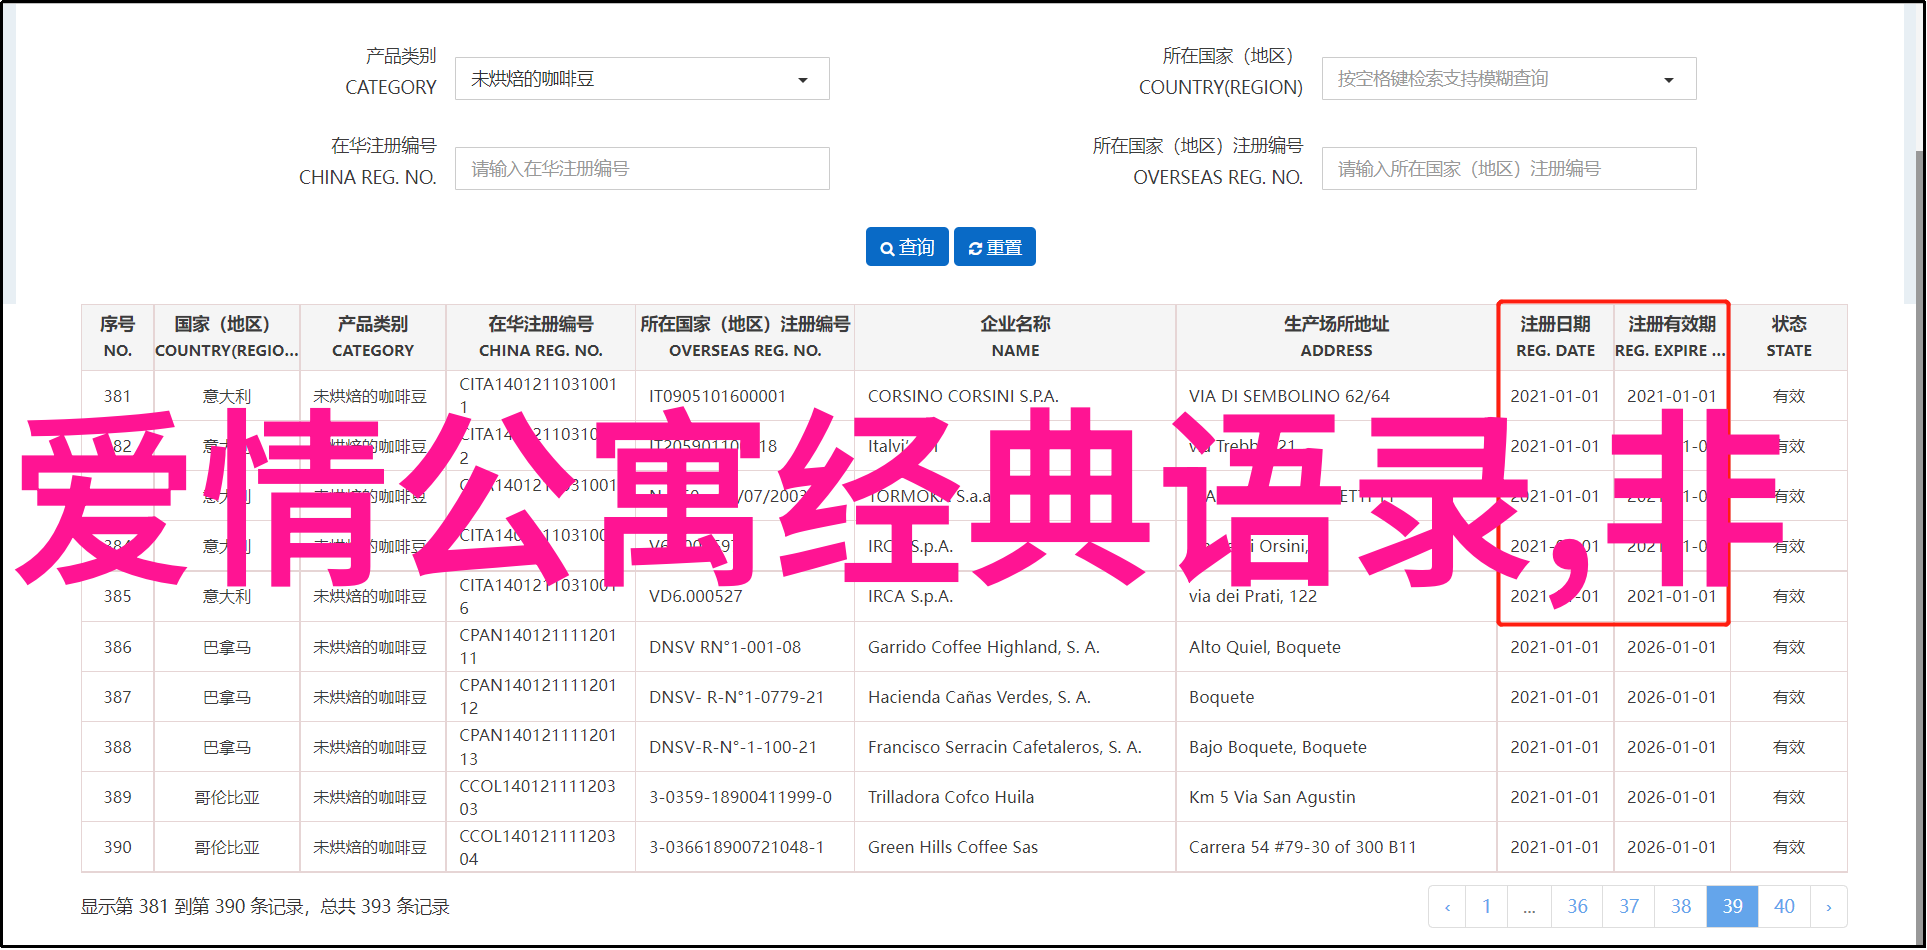Screen dimensions: 1927x950
Task: Click the OVERSEAS REG. NO. input field
Action: (1509, 169)
